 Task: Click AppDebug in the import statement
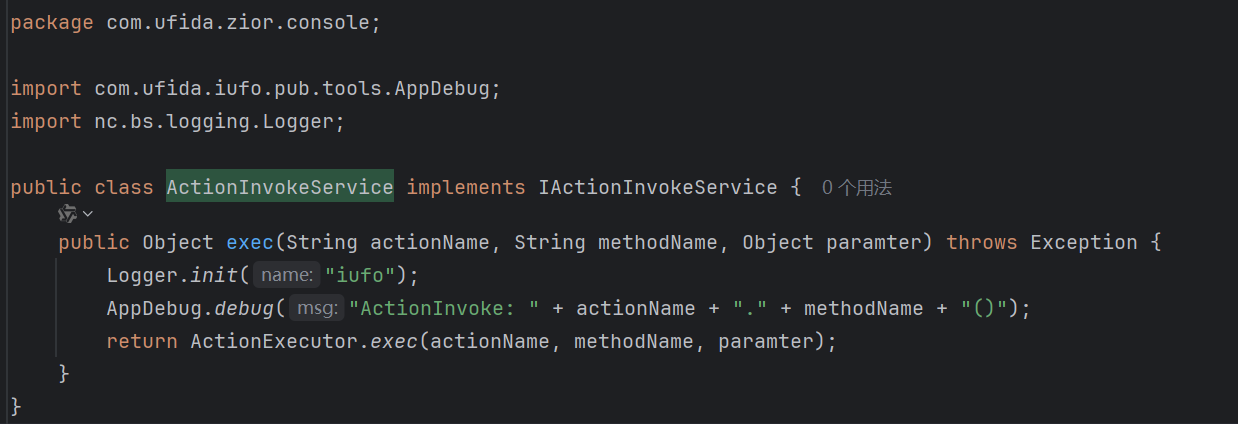[442, 88]
